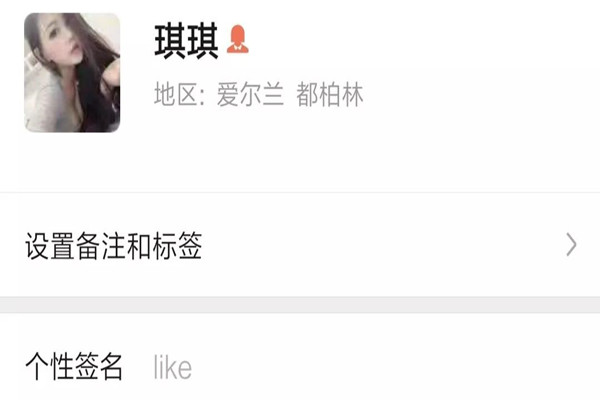Select the signature text like
This screenshot has width=600, height=400.
pyautogui.click(x=173, y=367)
